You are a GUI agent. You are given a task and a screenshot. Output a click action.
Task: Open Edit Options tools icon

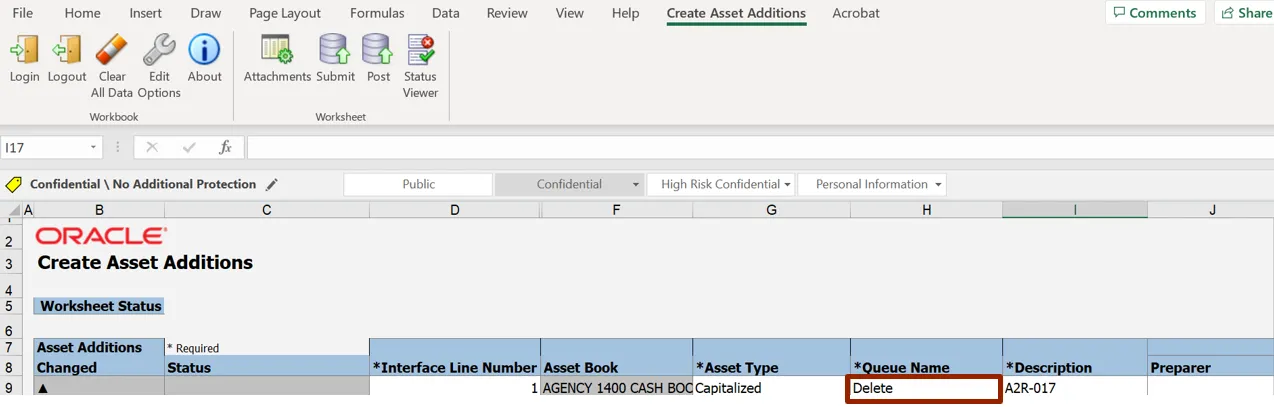tap(159, 50)
